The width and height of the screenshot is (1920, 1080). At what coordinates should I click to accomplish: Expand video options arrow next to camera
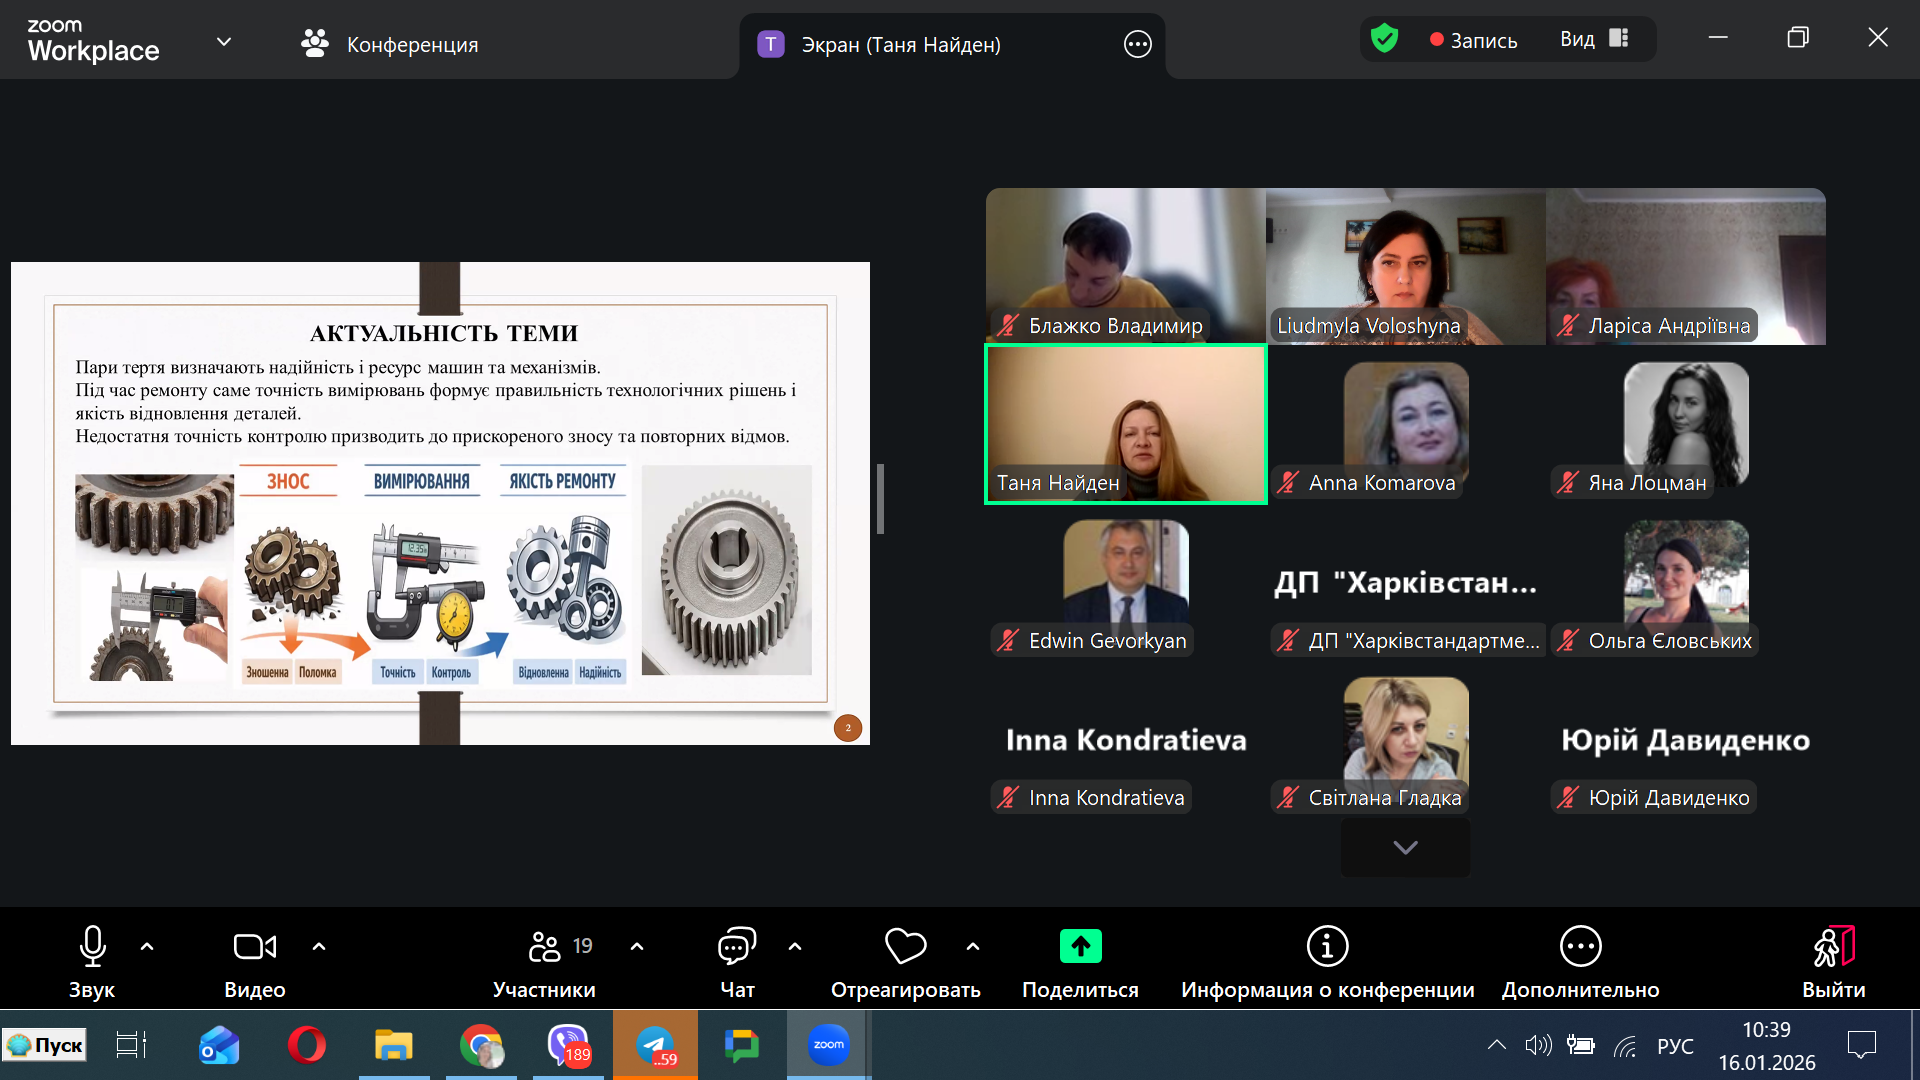(319, 946)
